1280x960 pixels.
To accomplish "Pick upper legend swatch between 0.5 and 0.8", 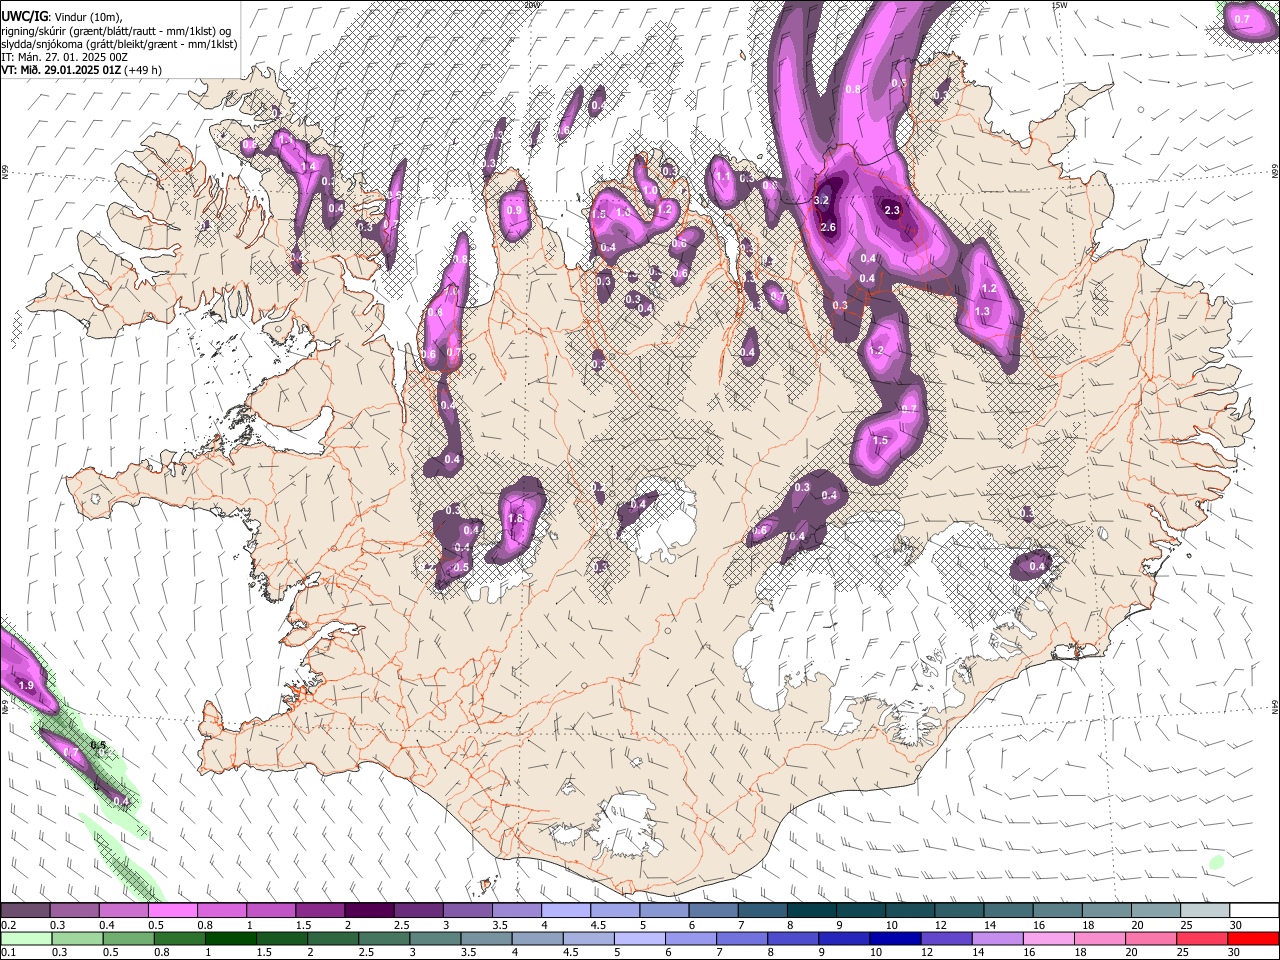I will coord(172,910).
